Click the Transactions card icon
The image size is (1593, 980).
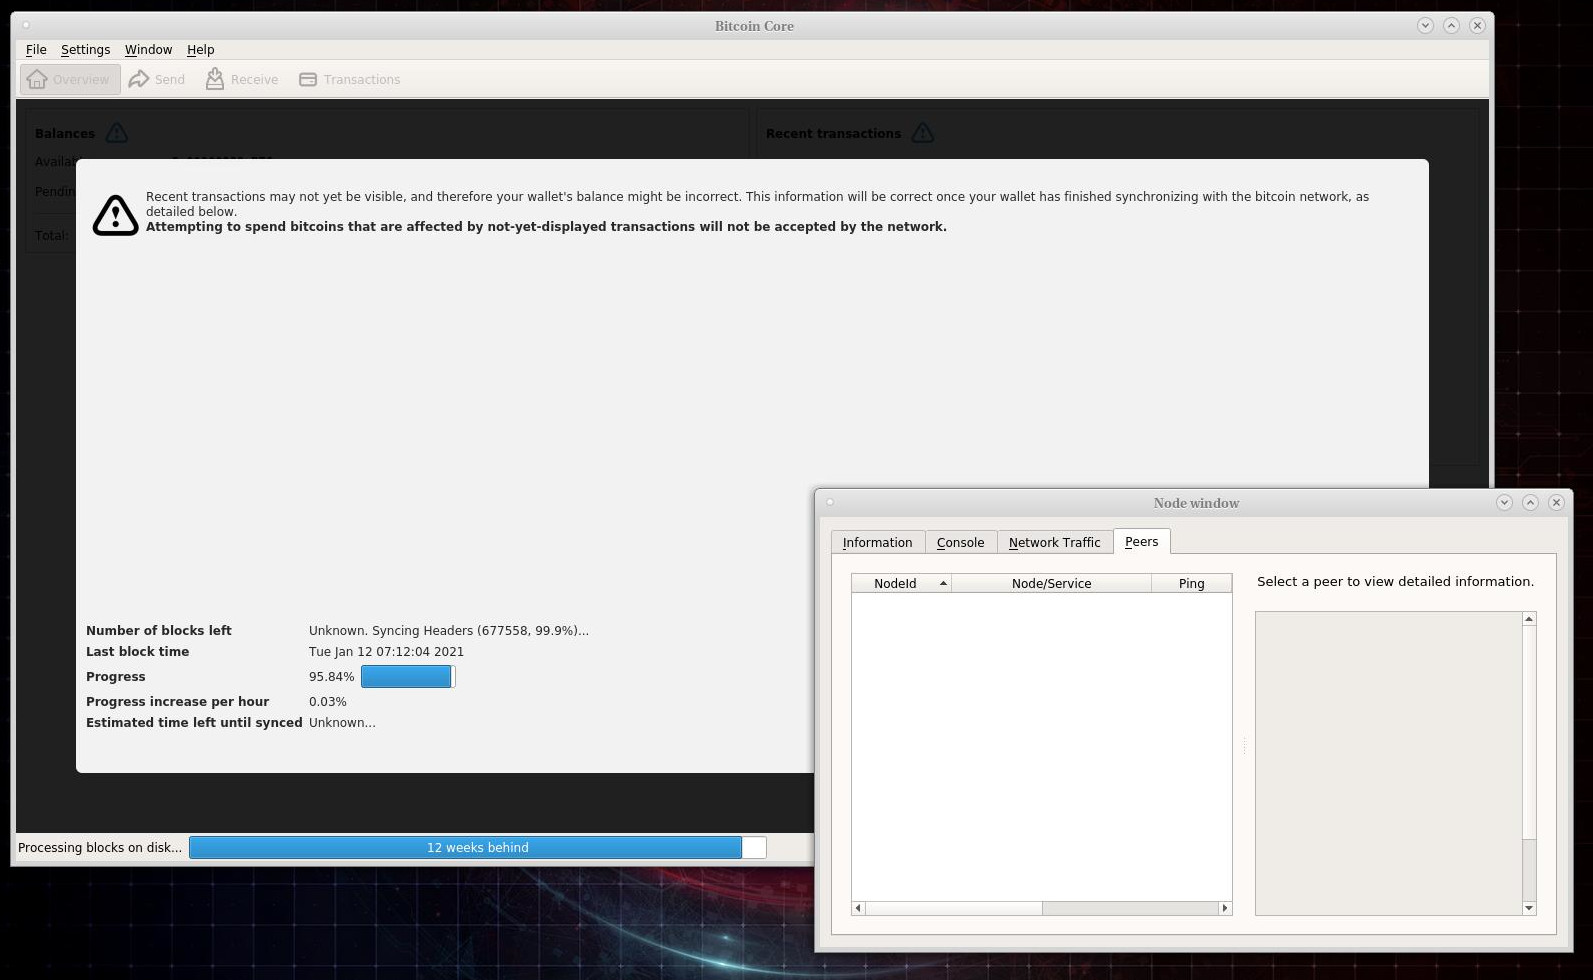pyautogui.click(x=308, y=79)
